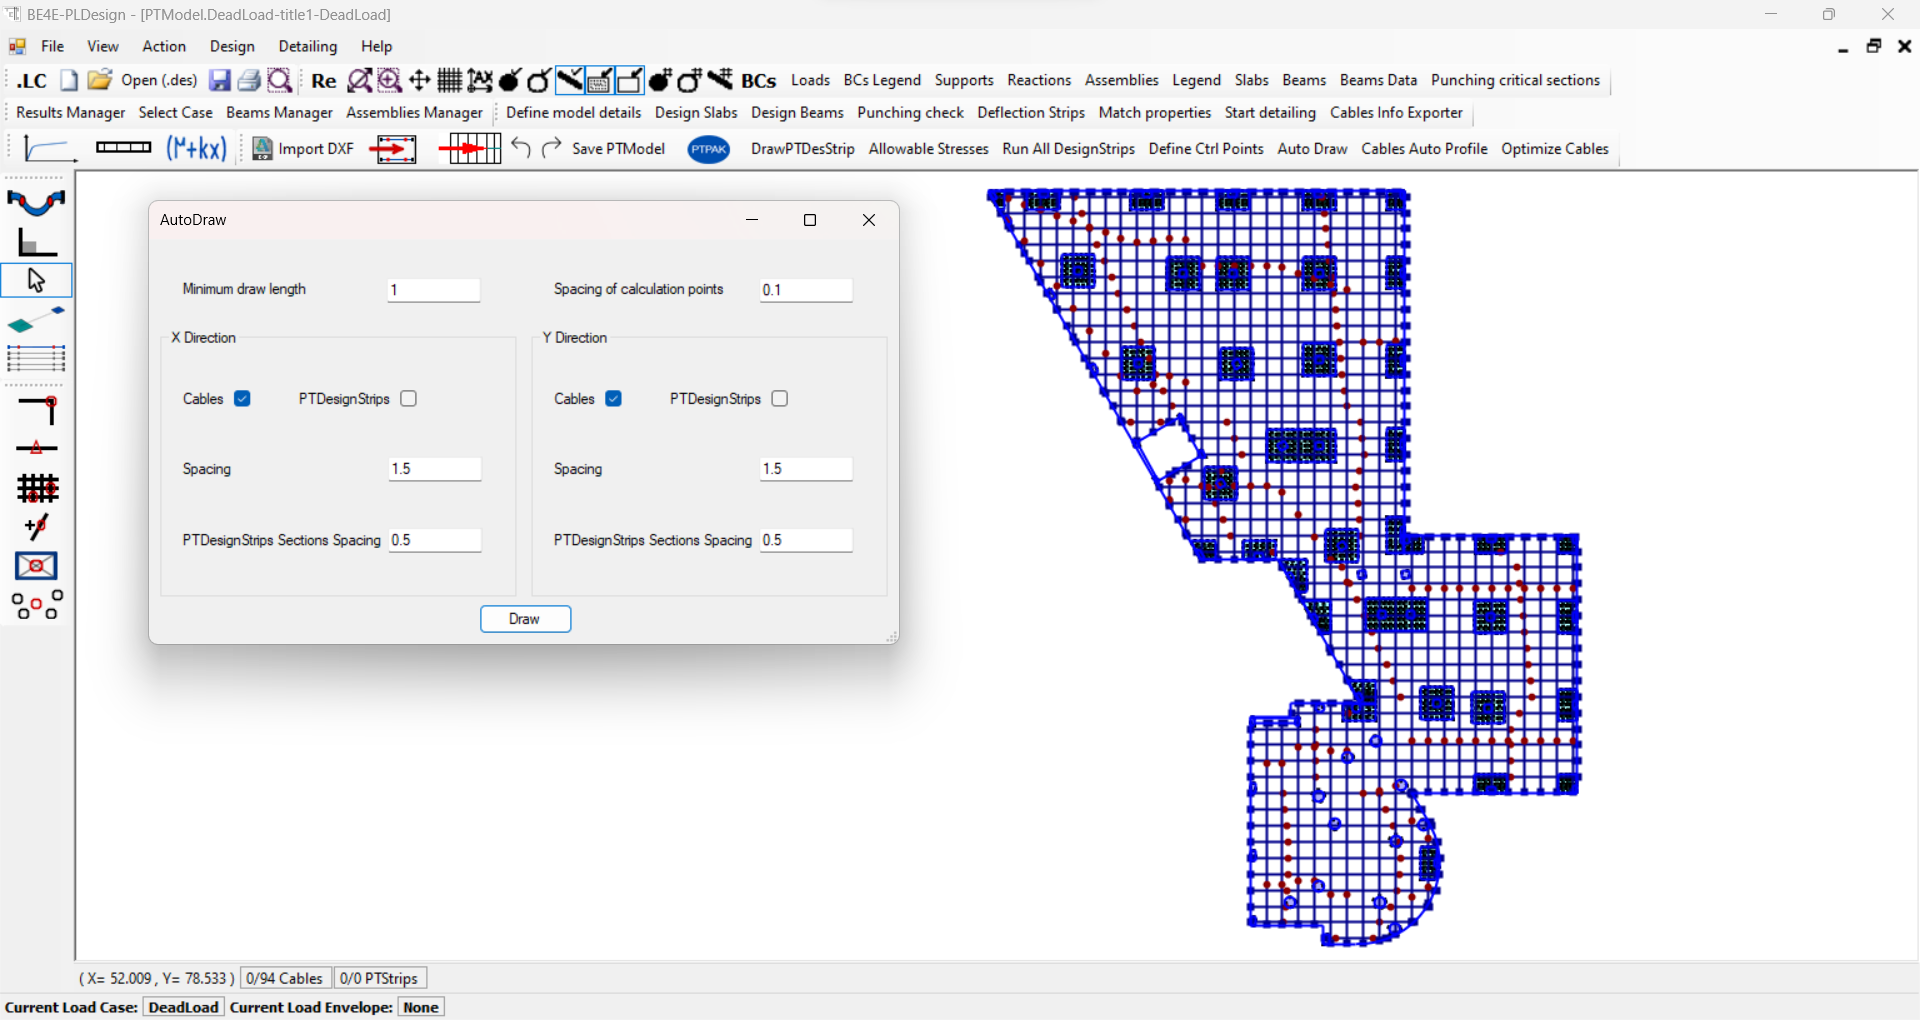Open print preview magnifier icon
This screenshot has height=1020, width=1920.
[x=280, y=81]
